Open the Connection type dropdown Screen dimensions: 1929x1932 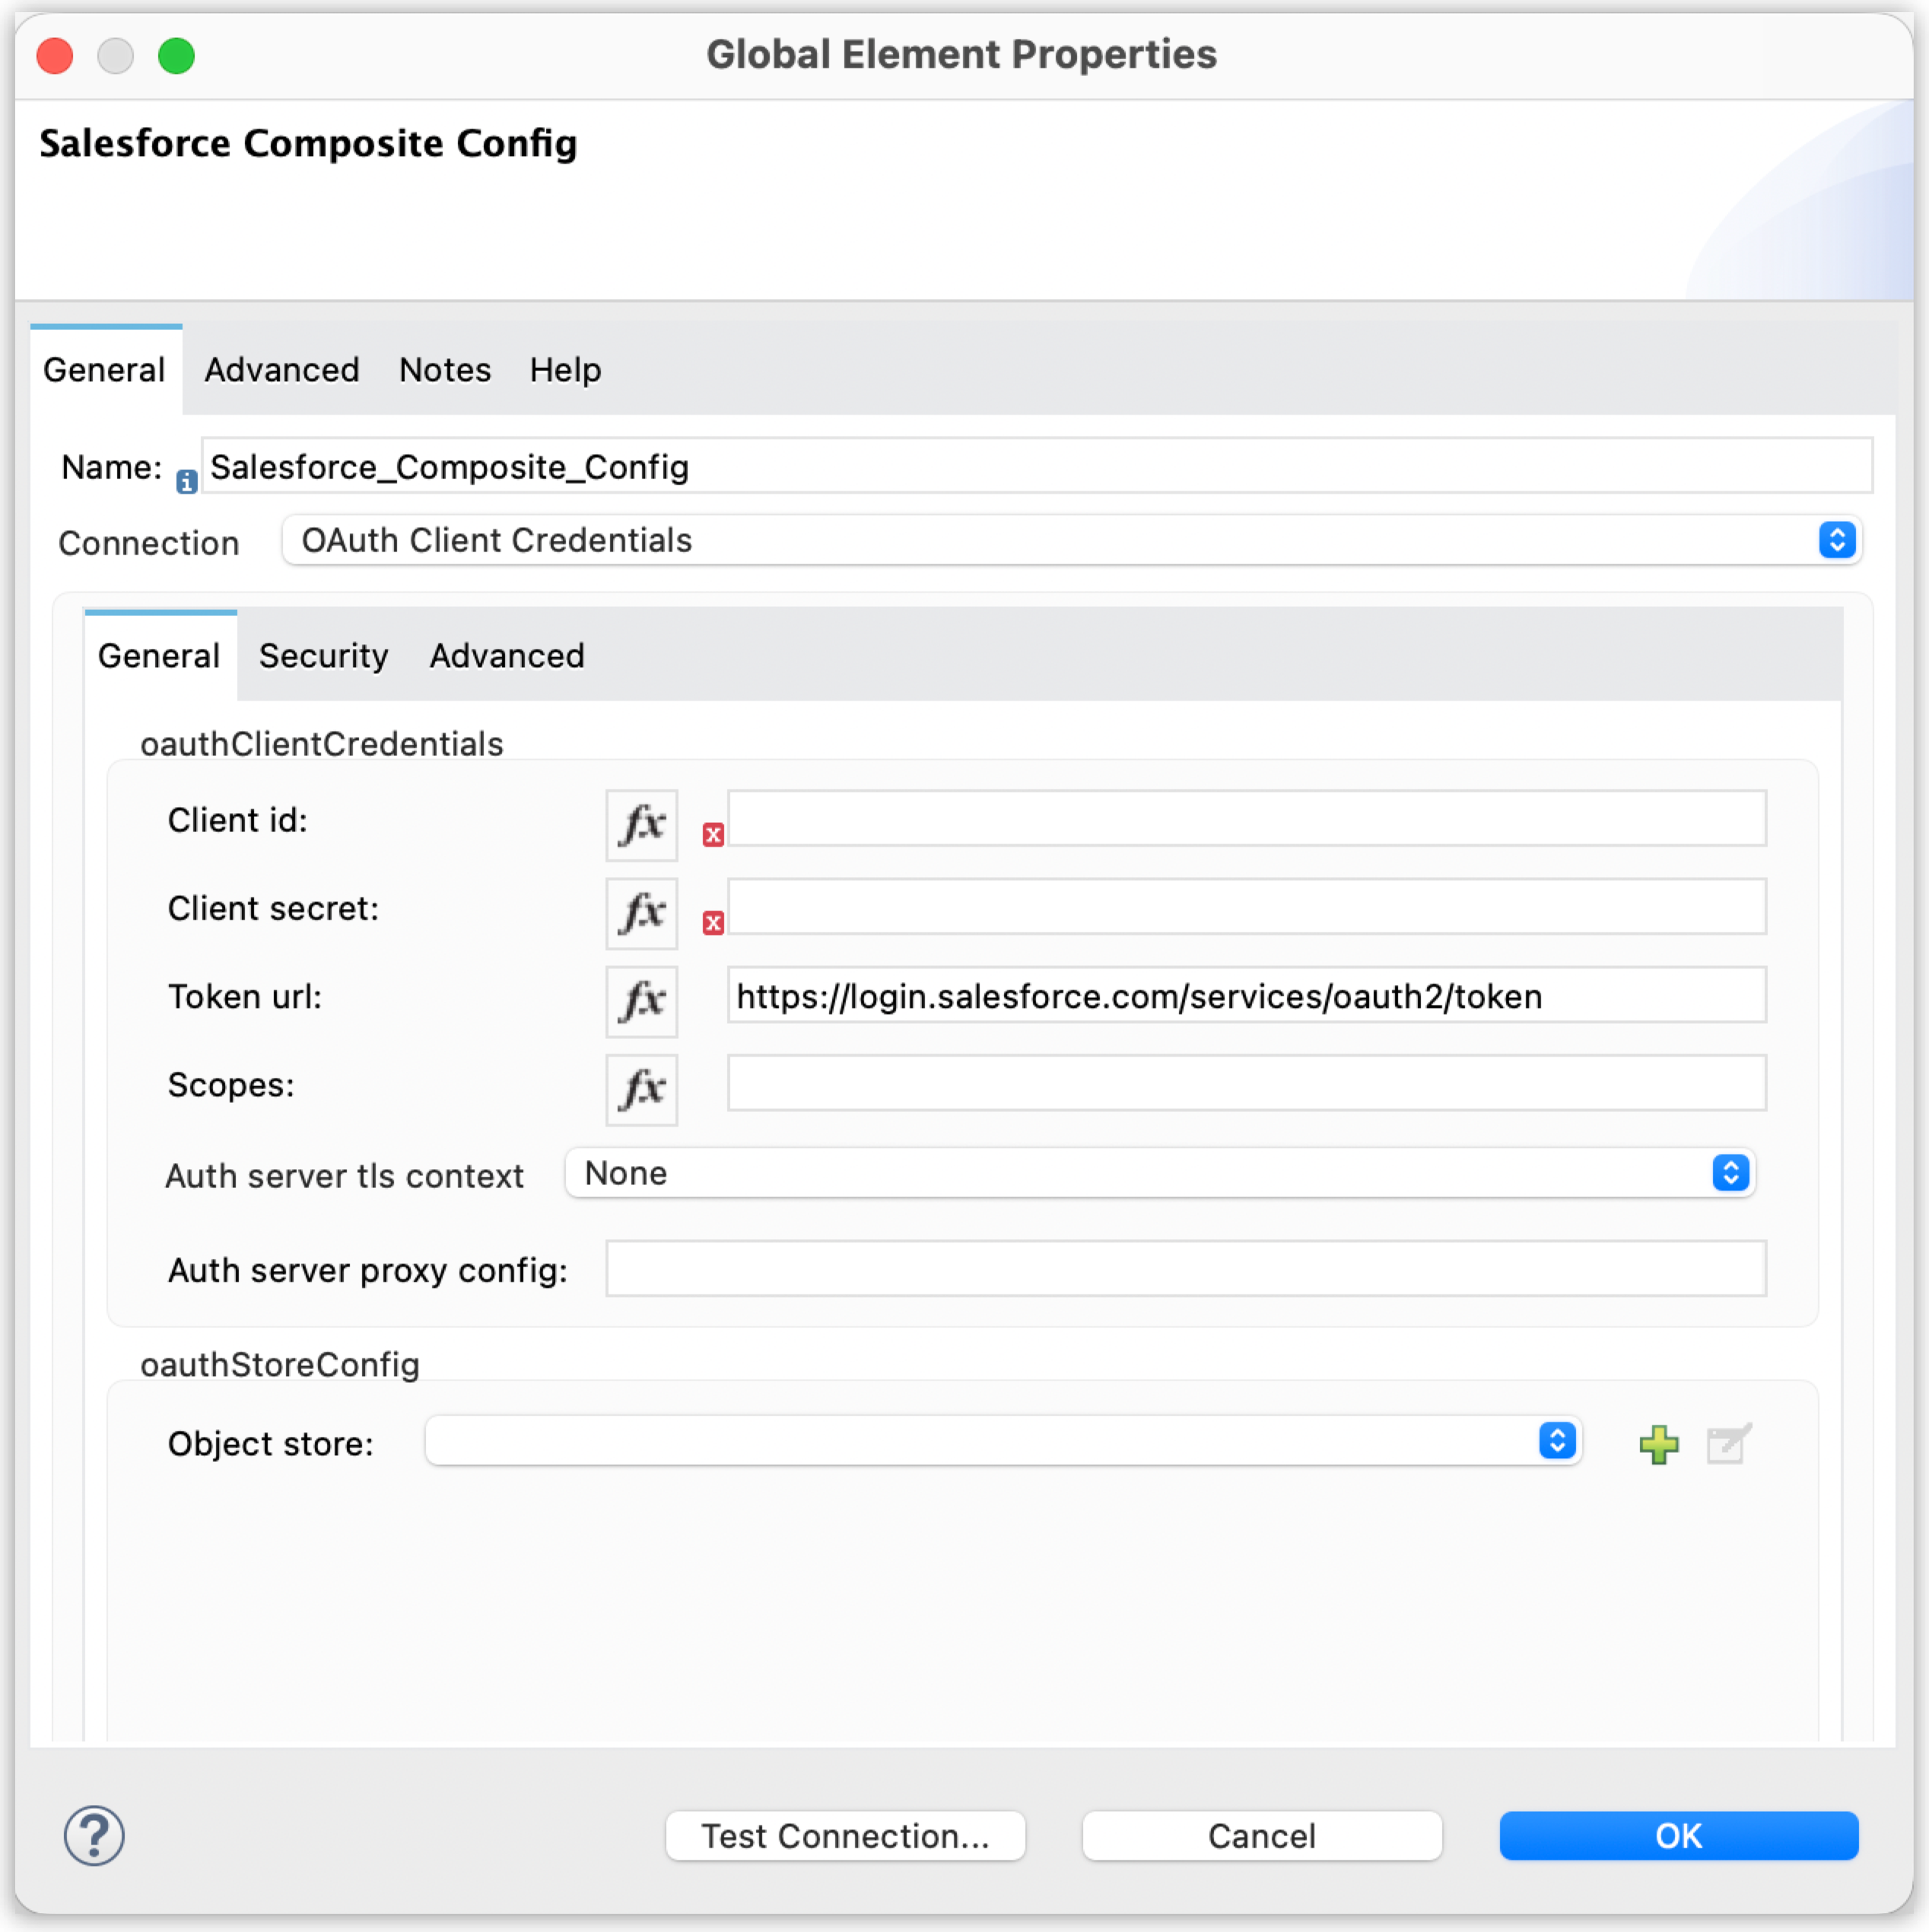(x=1071, y=540)
